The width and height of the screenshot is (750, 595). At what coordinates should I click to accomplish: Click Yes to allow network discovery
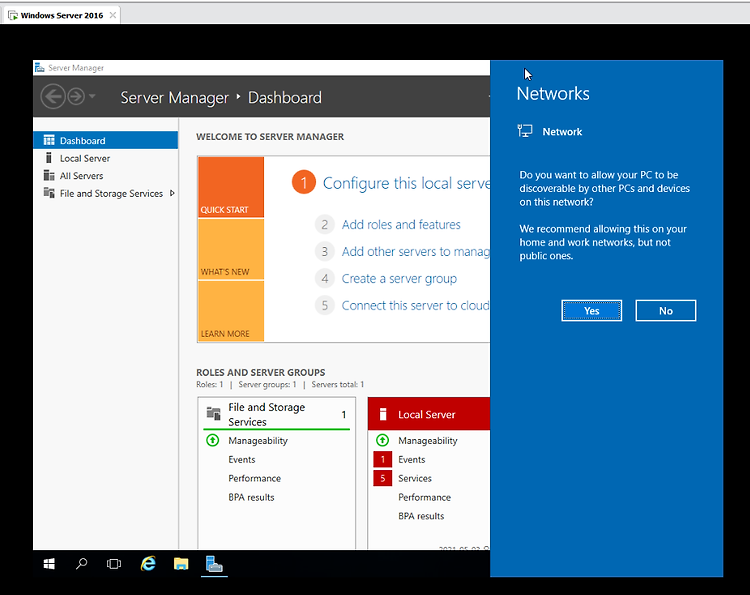click(592, 311)
